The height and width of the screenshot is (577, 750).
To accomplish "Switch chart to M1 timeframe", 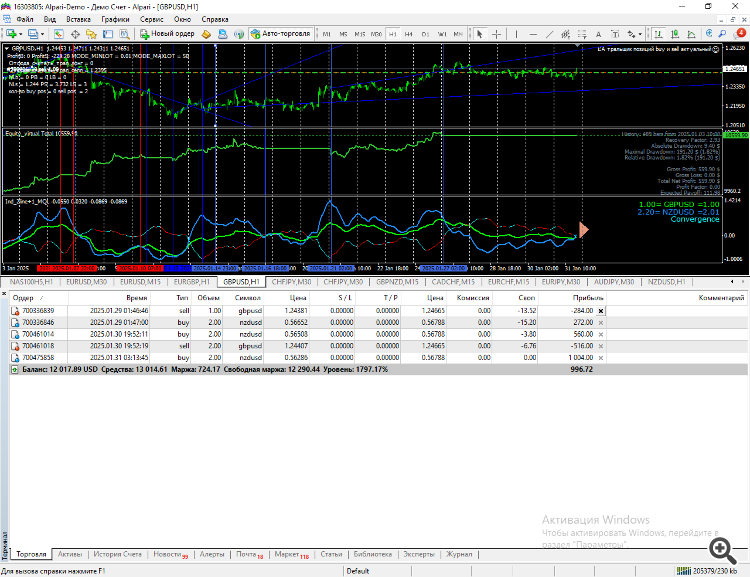I will tap(327, 34).
